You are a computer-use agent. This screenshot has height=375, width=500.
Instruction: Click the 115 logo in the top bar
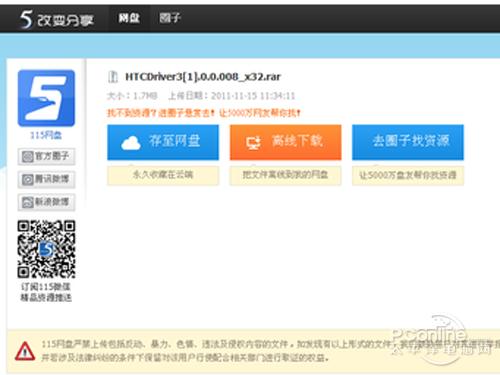(x=56, y=19)
